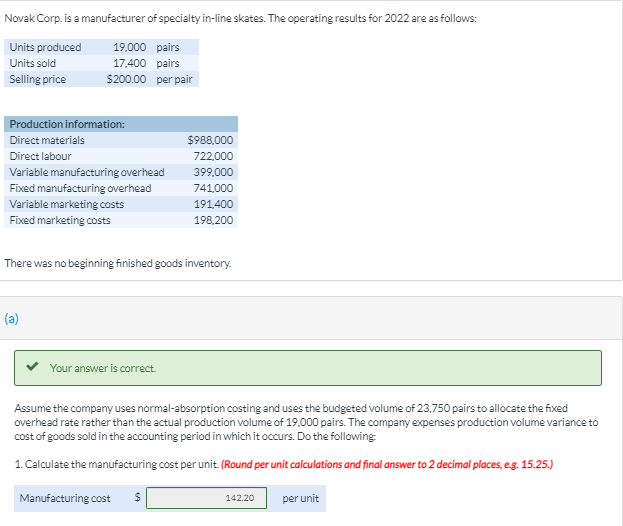Select the 'Fixed marketing costs' row label
This screenshot has width=623, height=526.
(x=60, y=220)
